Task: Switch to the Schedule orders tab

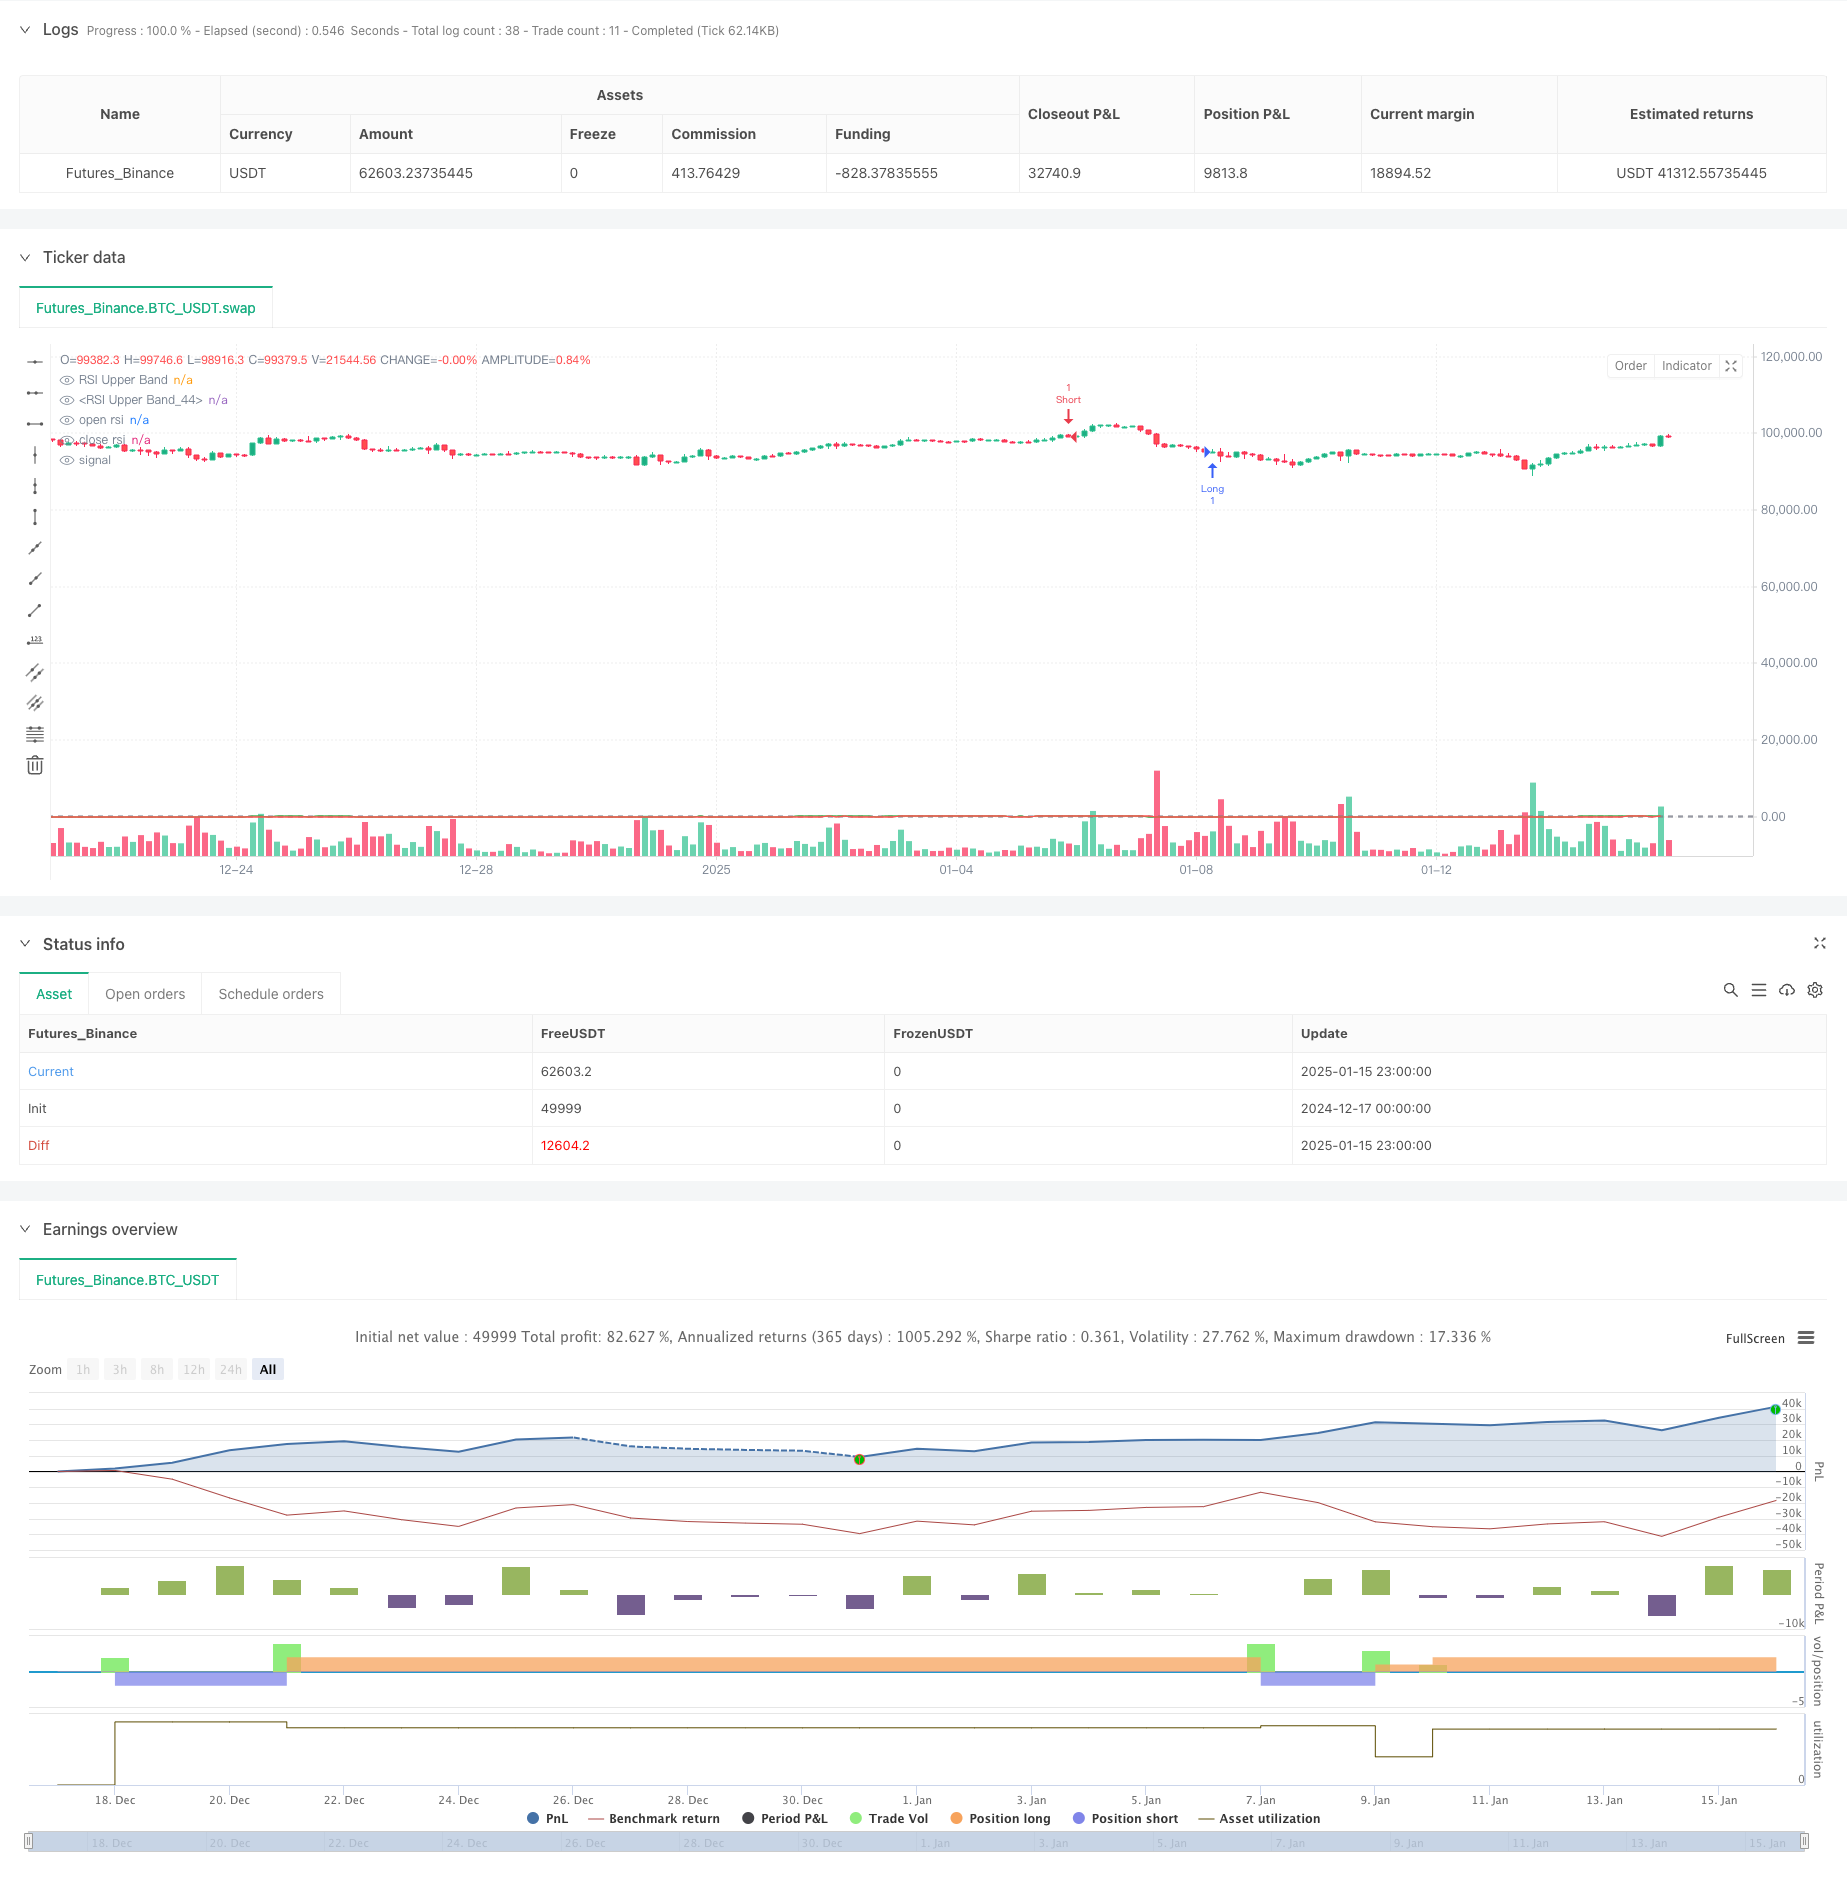Action: [271, 994]
